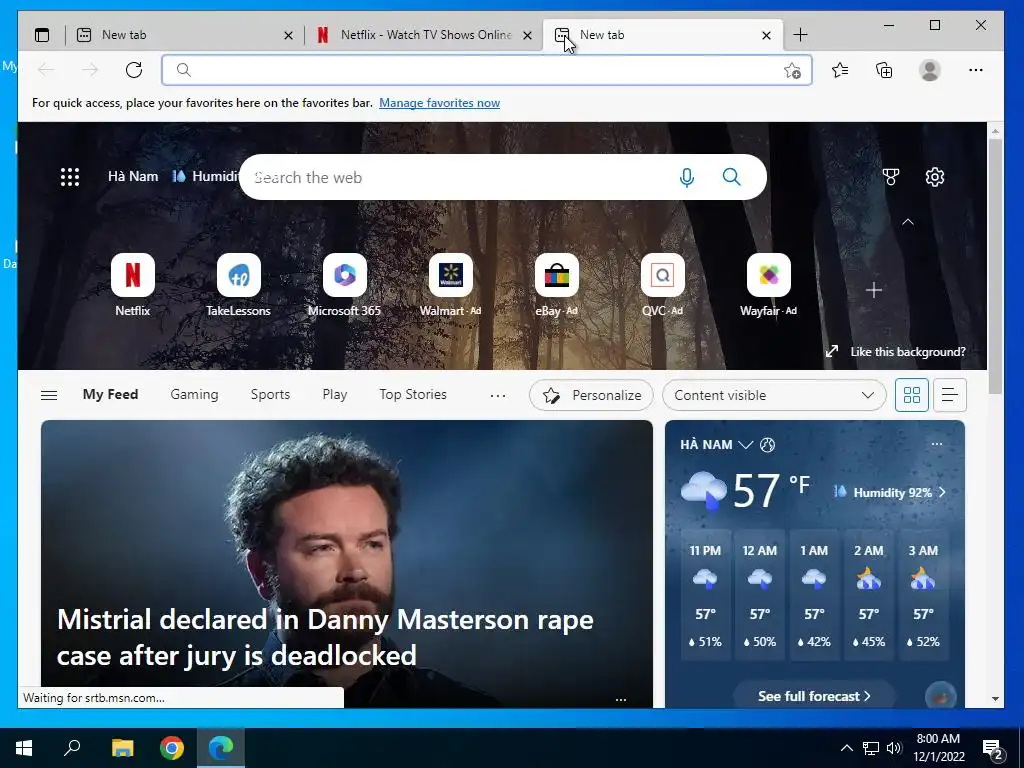Switch feed to list view layout
1024x768 pixels.
[950, 395]
